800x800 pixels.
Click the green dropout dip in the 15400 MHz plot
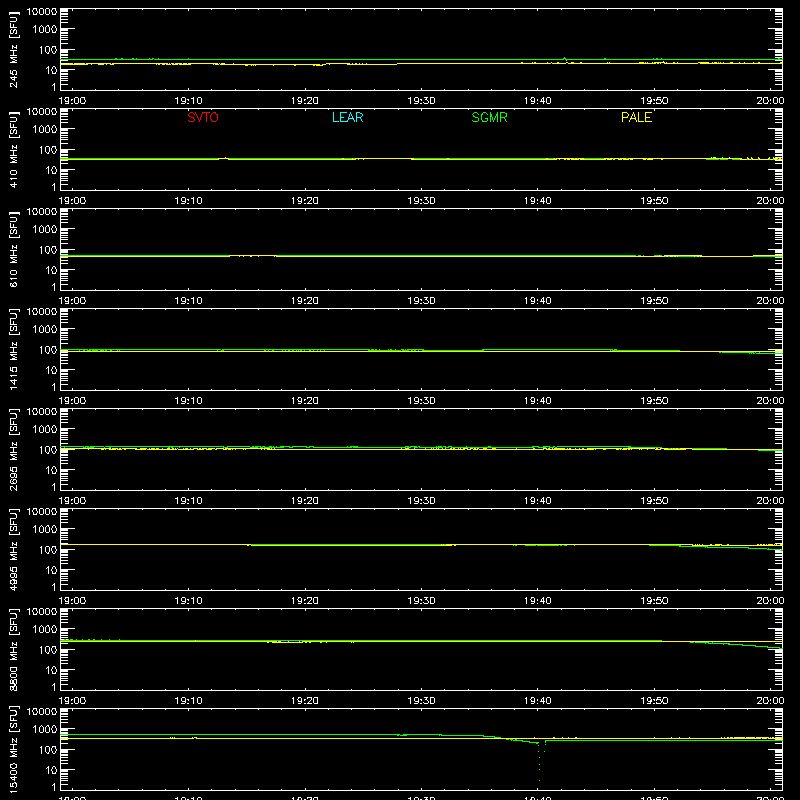point(540,761)
